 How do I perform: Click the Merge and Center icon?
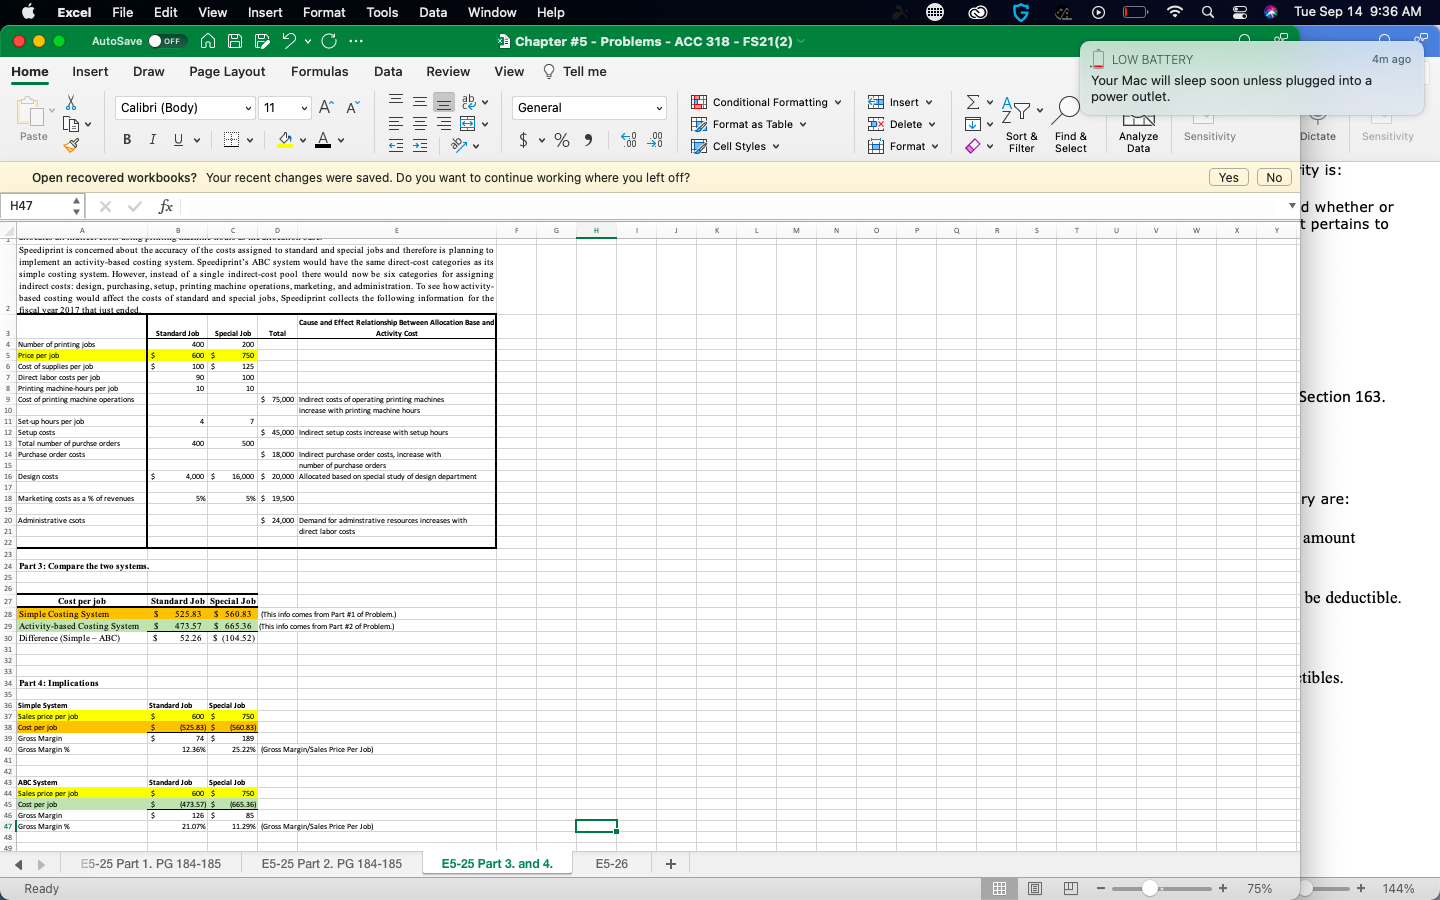click(x=468, y=124)
